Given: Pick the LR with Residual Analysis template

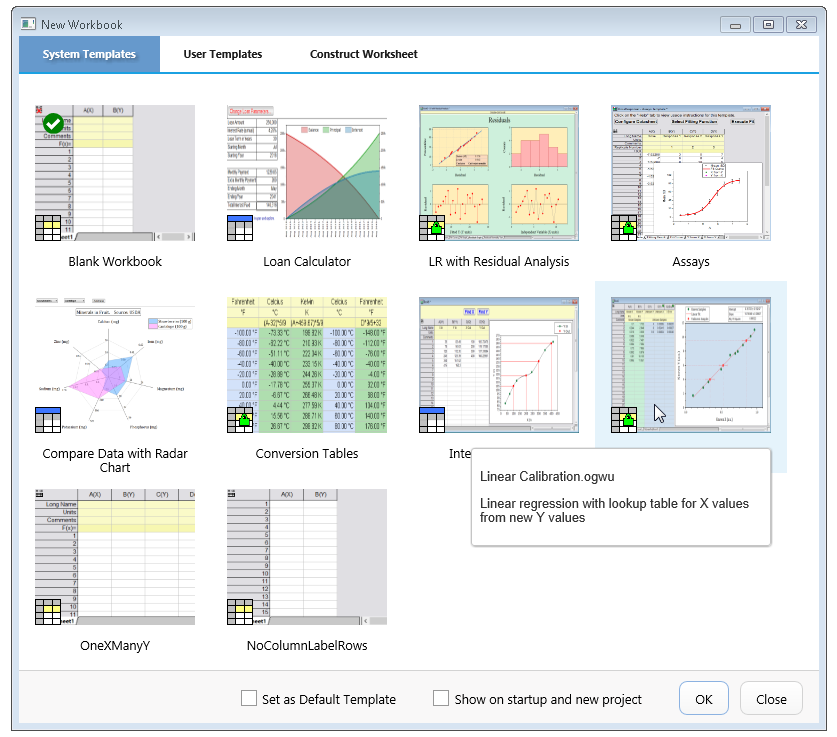Looking at the screenshot, I should point(499,173).
